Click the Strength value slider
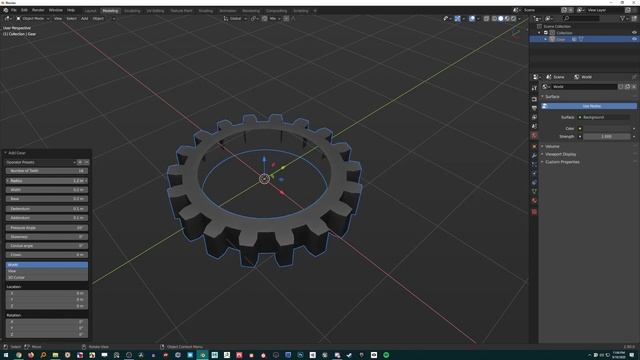Viewport: 640px width, 360px height. tap(607, 136)
